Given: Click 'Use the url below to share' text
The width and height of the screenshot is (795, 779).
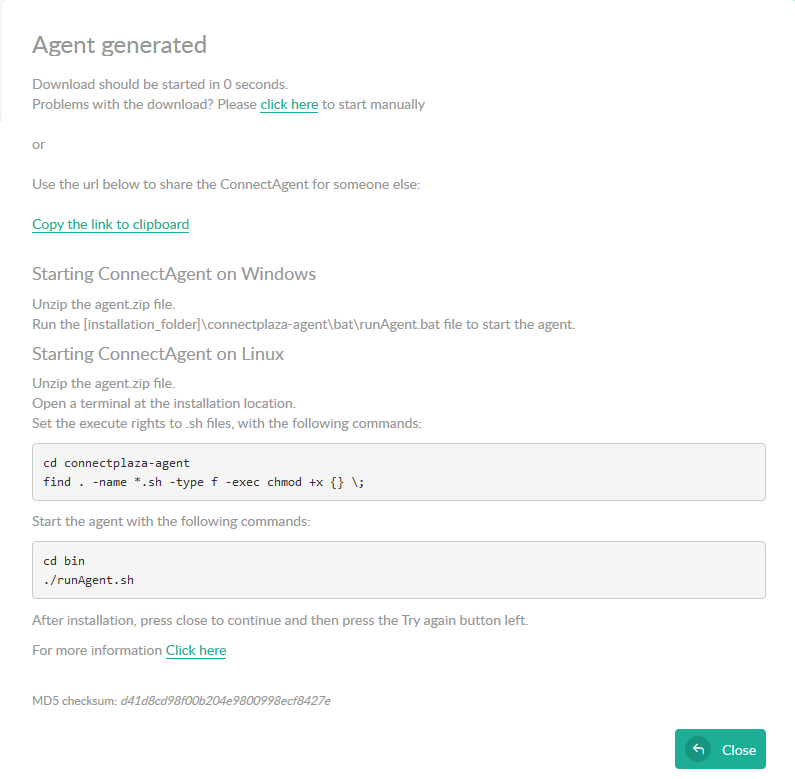Looking at the screenshot, I should [x=226, y=184].
